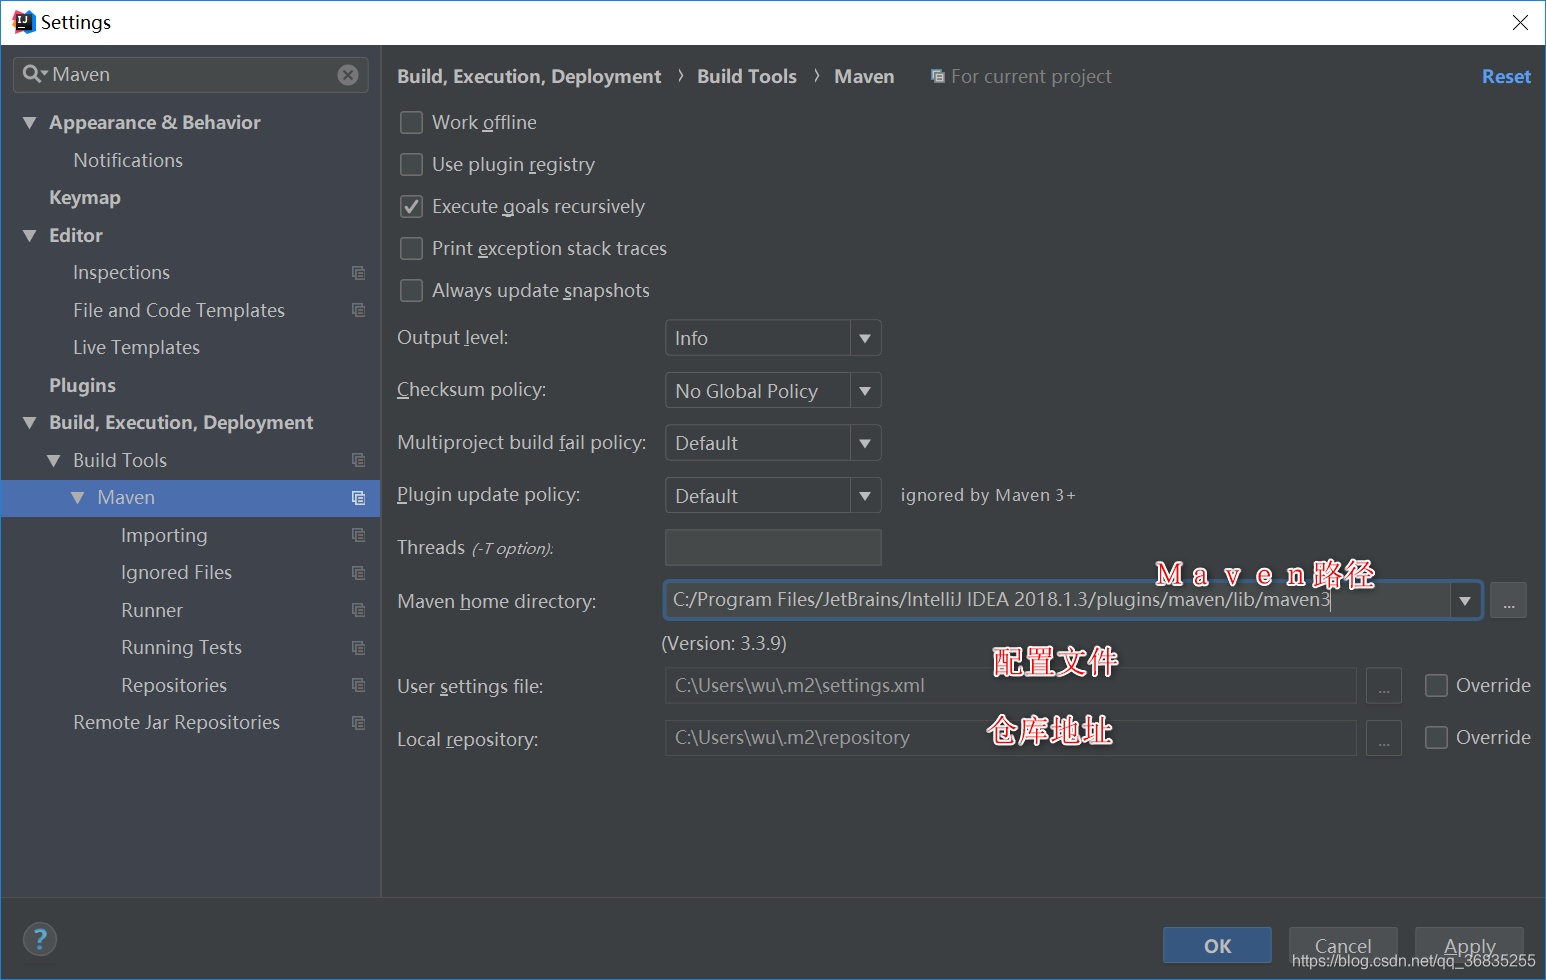Screen dimensions: 1546x980
Task: Click project-level icon beside Ignored Files
Action: tap(358, 573)
